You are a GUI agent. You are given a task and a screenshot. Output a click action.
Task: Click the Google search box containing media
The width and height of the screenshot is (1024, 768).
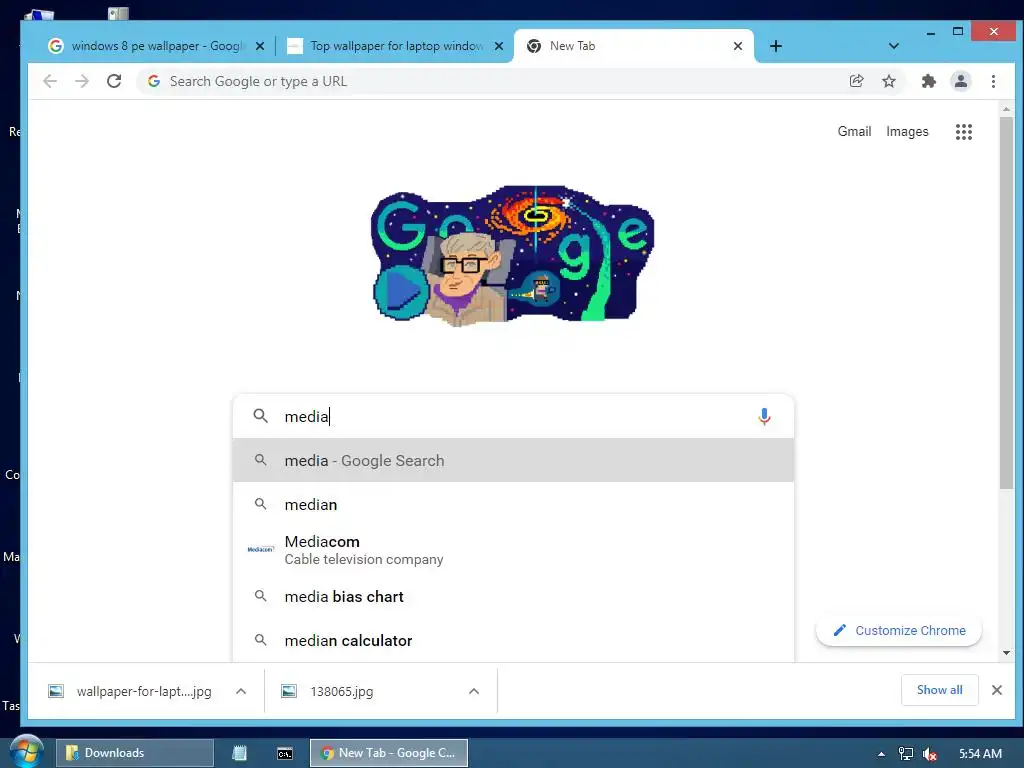pyautogui.click(x=513, y=416)
